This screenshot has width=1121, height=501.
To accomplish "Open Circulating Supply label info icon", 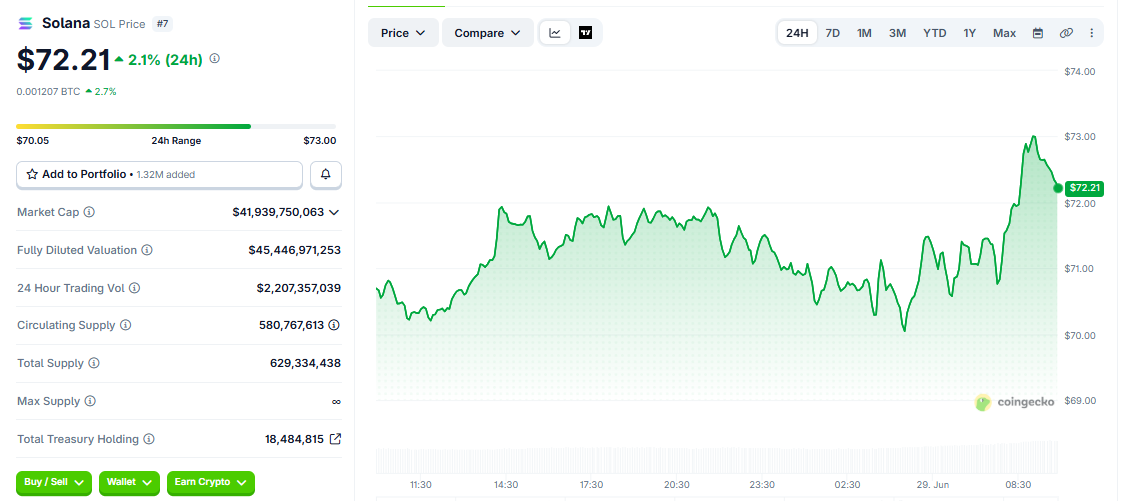I will 125,325.
